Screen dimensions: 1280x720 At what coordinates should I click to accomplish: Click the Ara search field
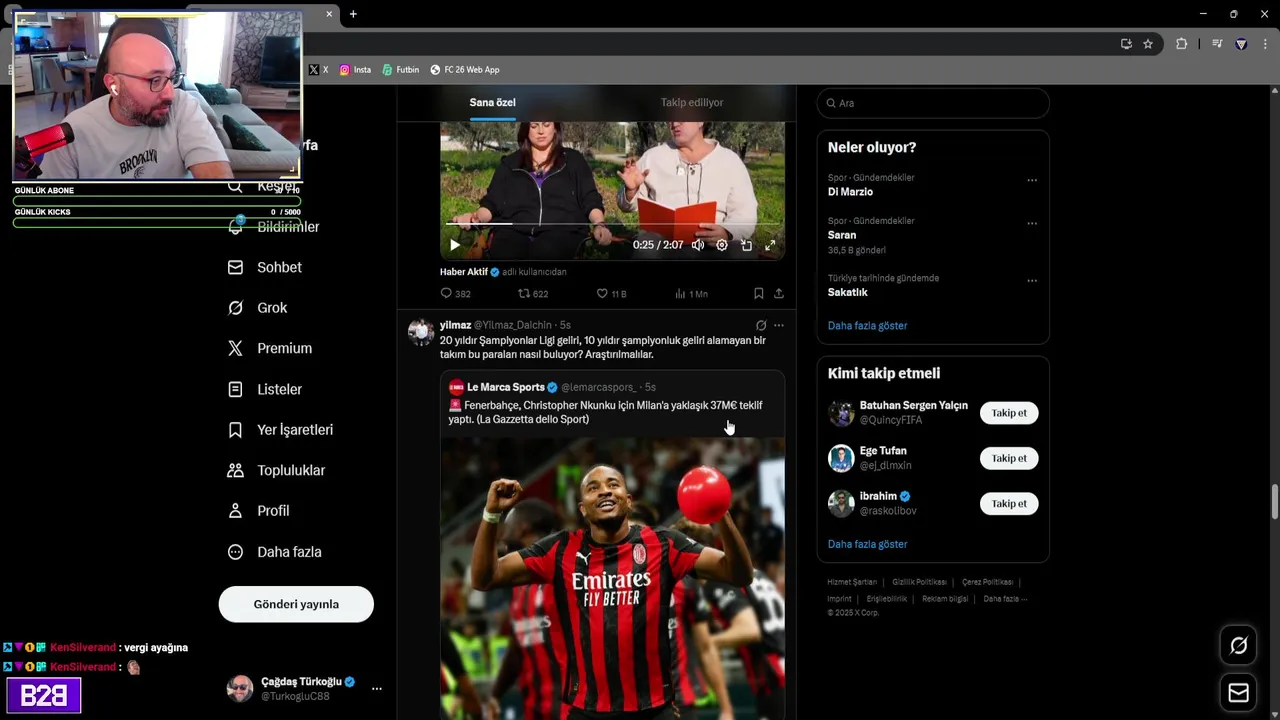933,103
